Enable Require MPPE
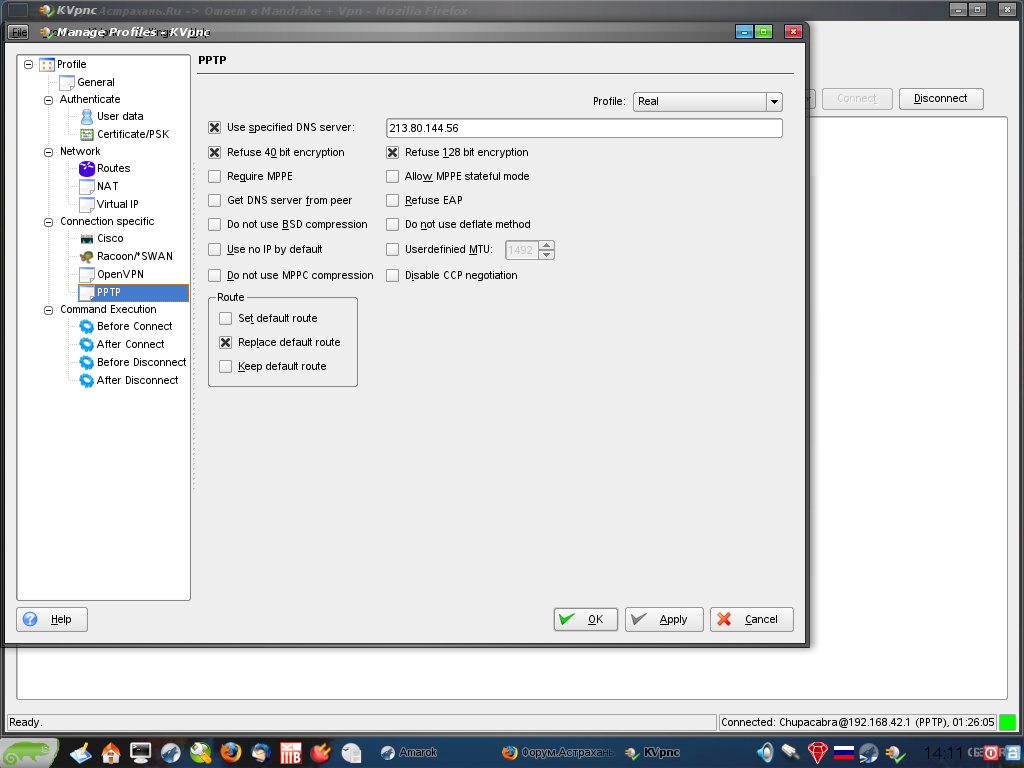 pos(214,177)
